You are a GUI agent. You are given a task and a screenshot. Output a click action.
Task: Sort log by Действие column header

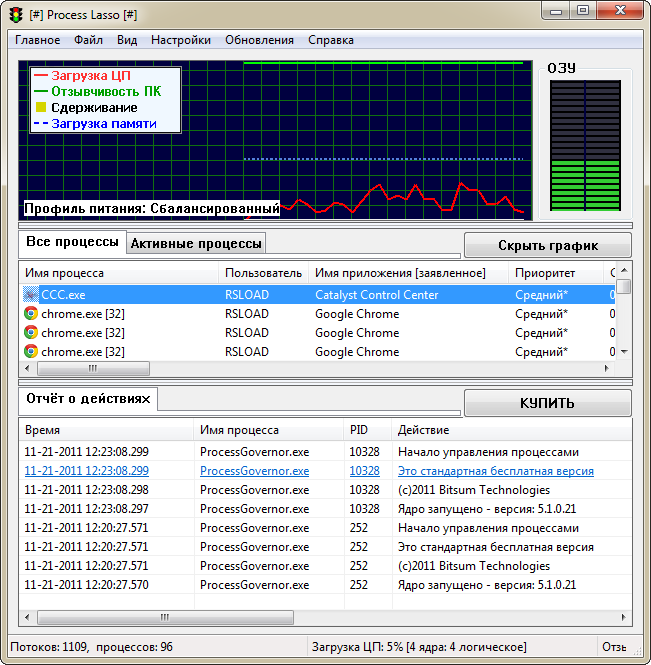[x=511, y=430]
